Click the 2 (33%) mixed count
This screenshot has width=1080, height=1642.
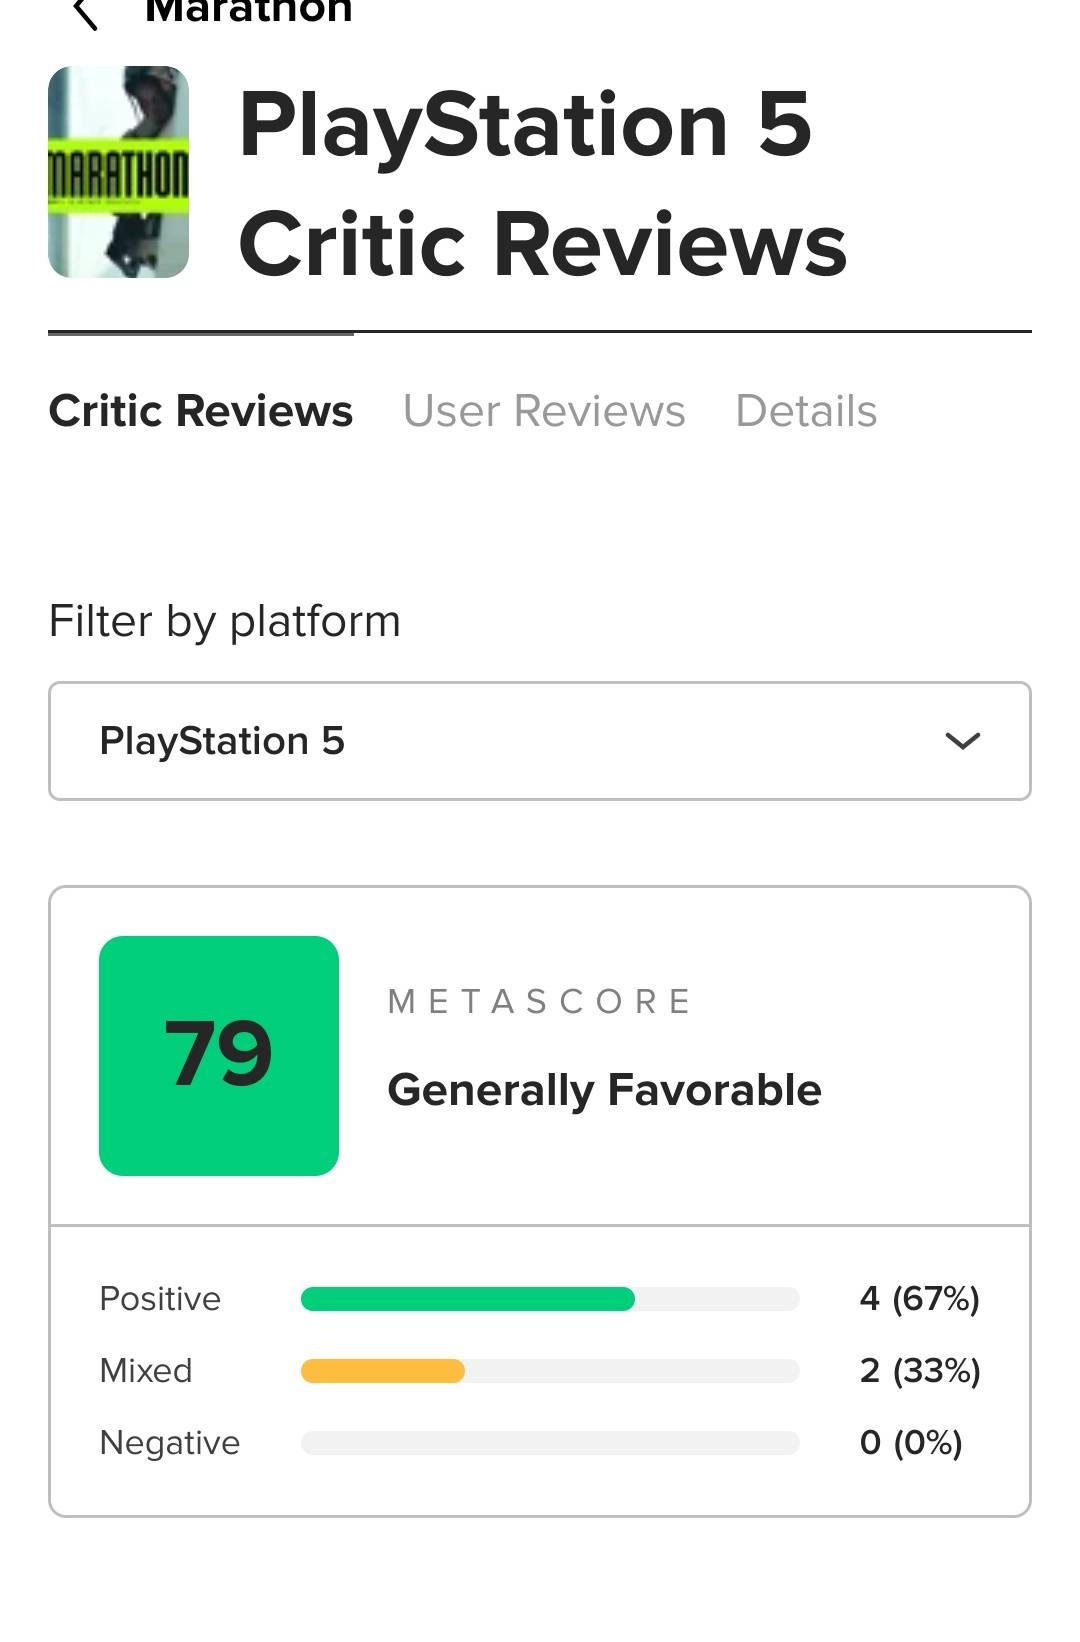pyautogui.click(x=919, y=1371)
